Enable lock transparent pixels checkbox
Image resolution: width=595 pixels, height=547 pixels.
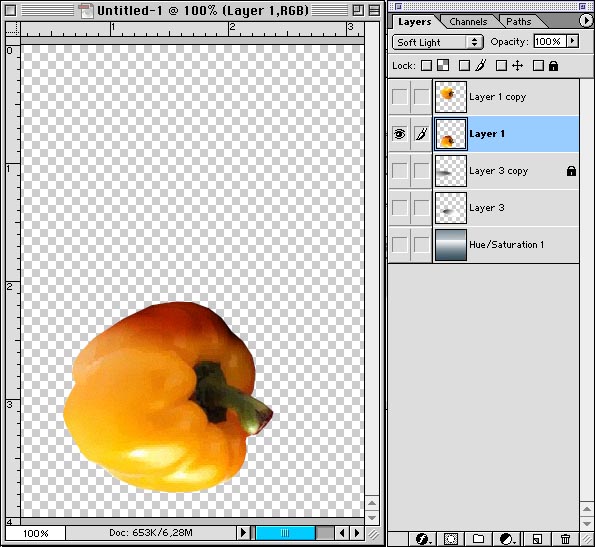[427, 66]
